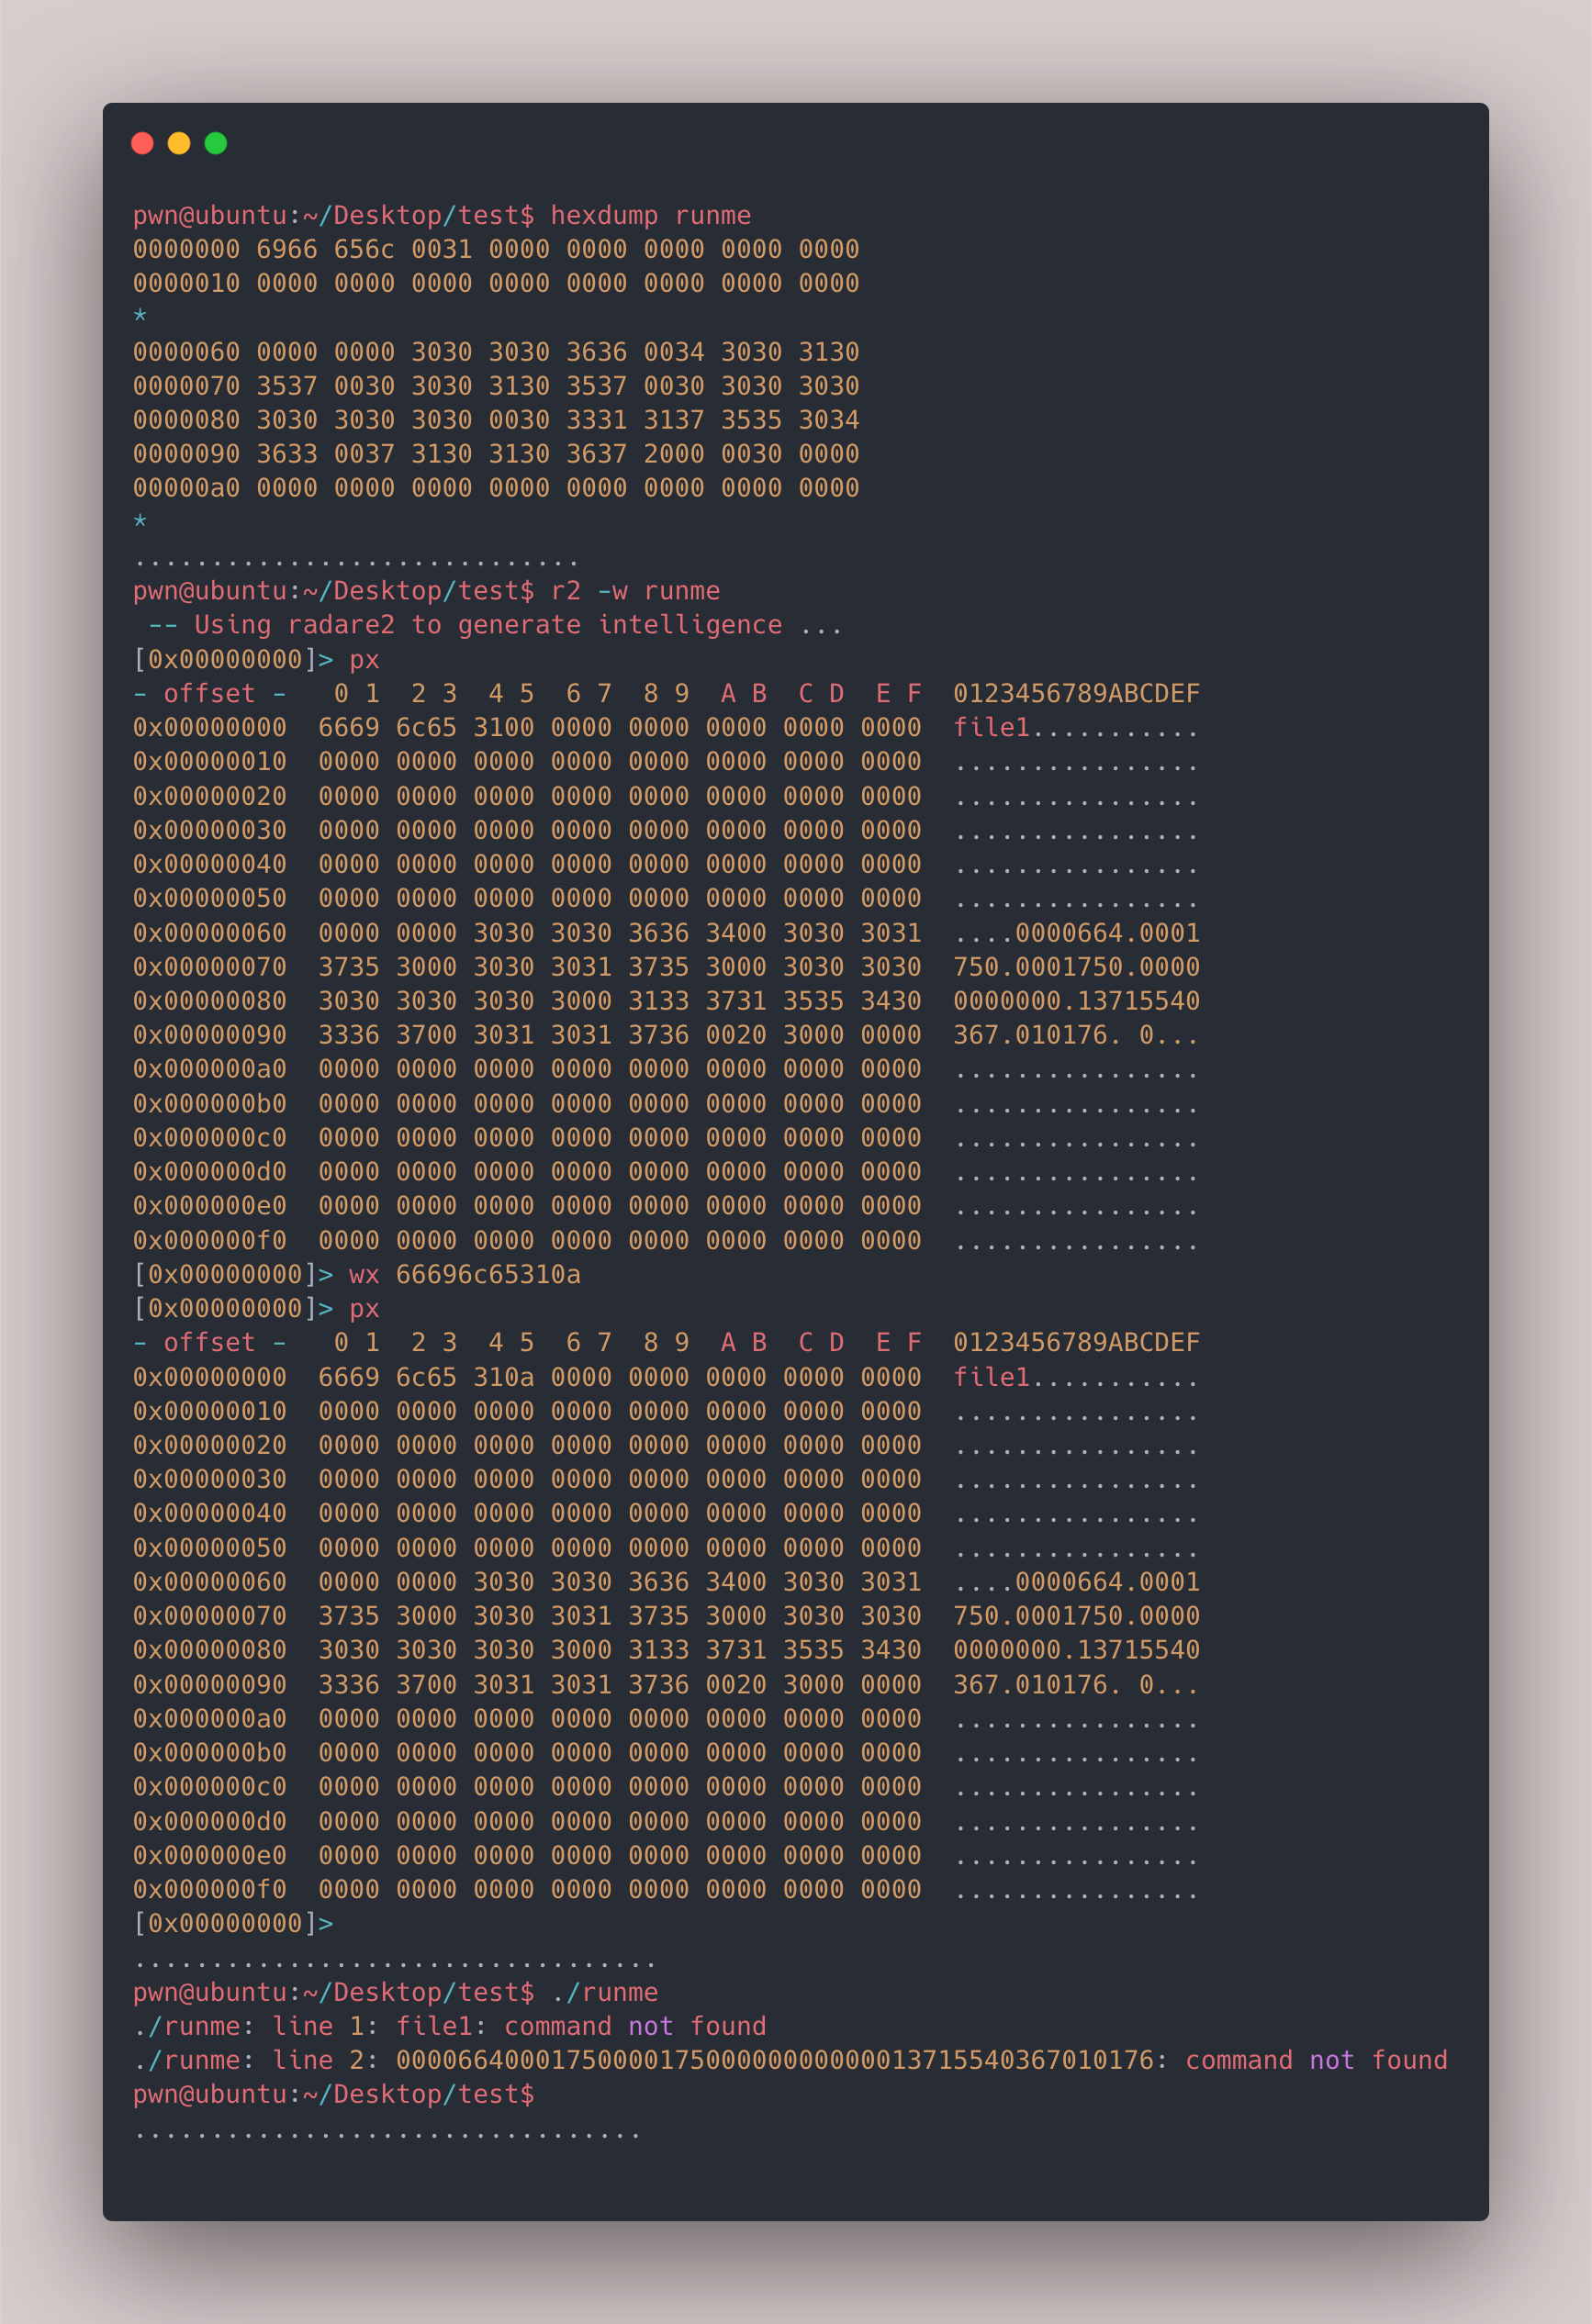Click the '656c' word in the hexdump output

point(364,249)
